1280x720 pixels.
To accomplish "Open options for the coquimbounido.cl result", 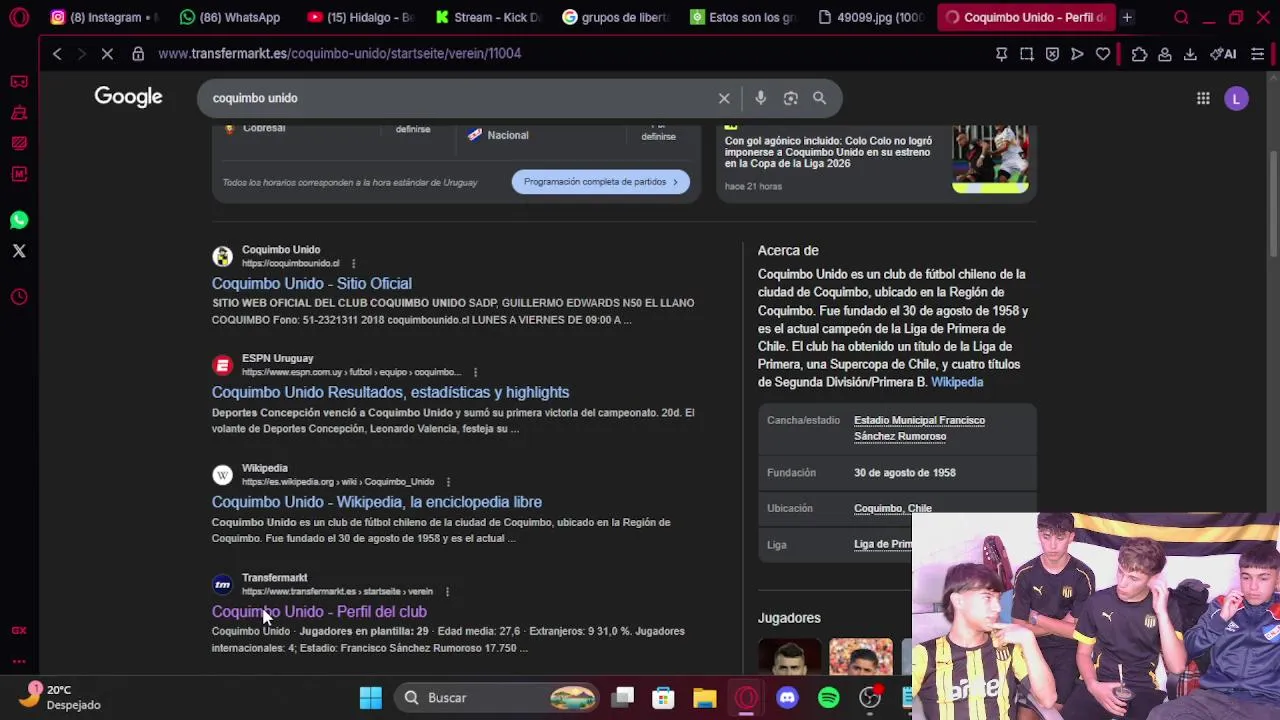I will [353, 264].
